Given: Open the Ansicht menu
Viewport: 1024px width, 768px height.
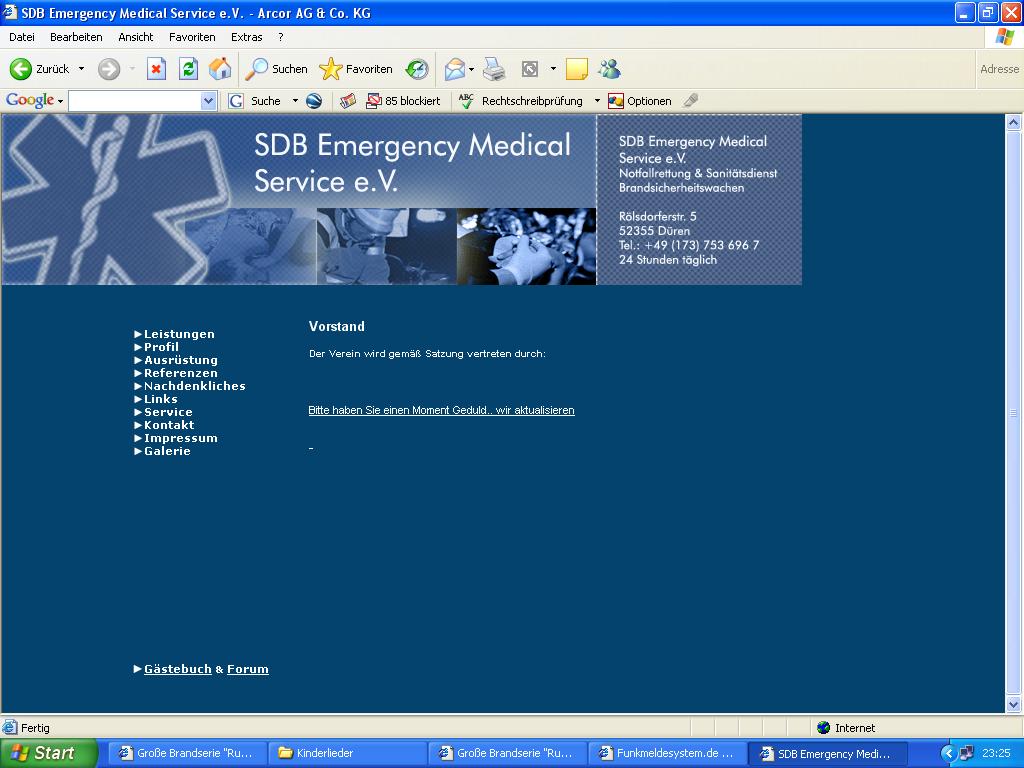Looking at the screenshot, I should [x=136, y=37].
